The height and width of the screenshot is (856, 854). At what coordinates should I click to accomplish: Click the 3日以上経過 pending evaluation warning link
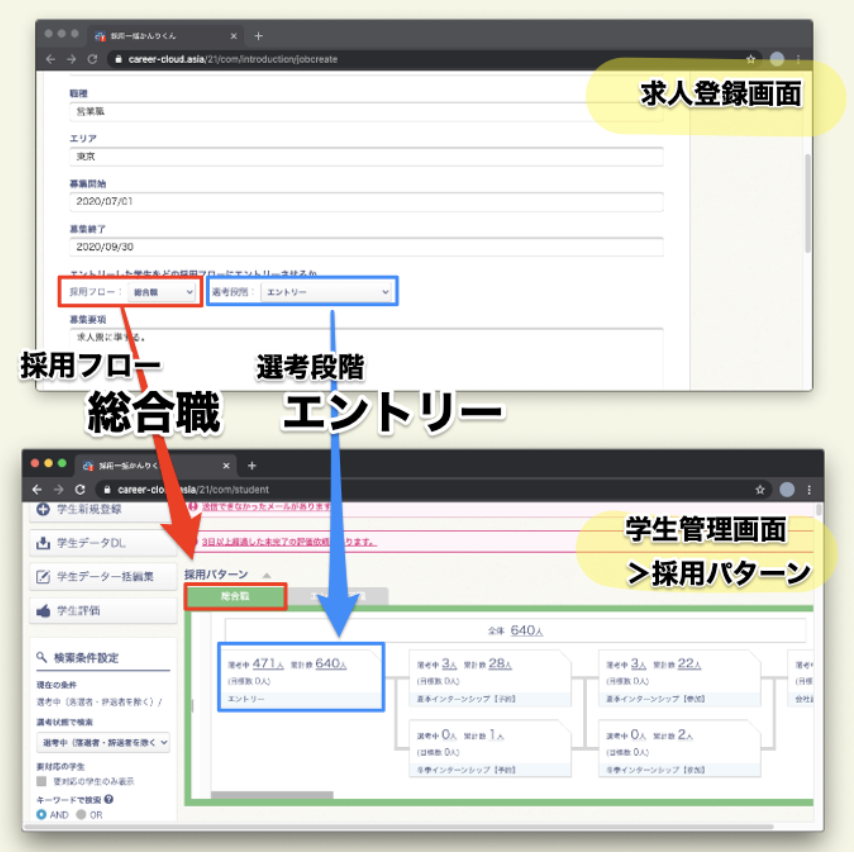pyautogui.click(x=288, y=542)
